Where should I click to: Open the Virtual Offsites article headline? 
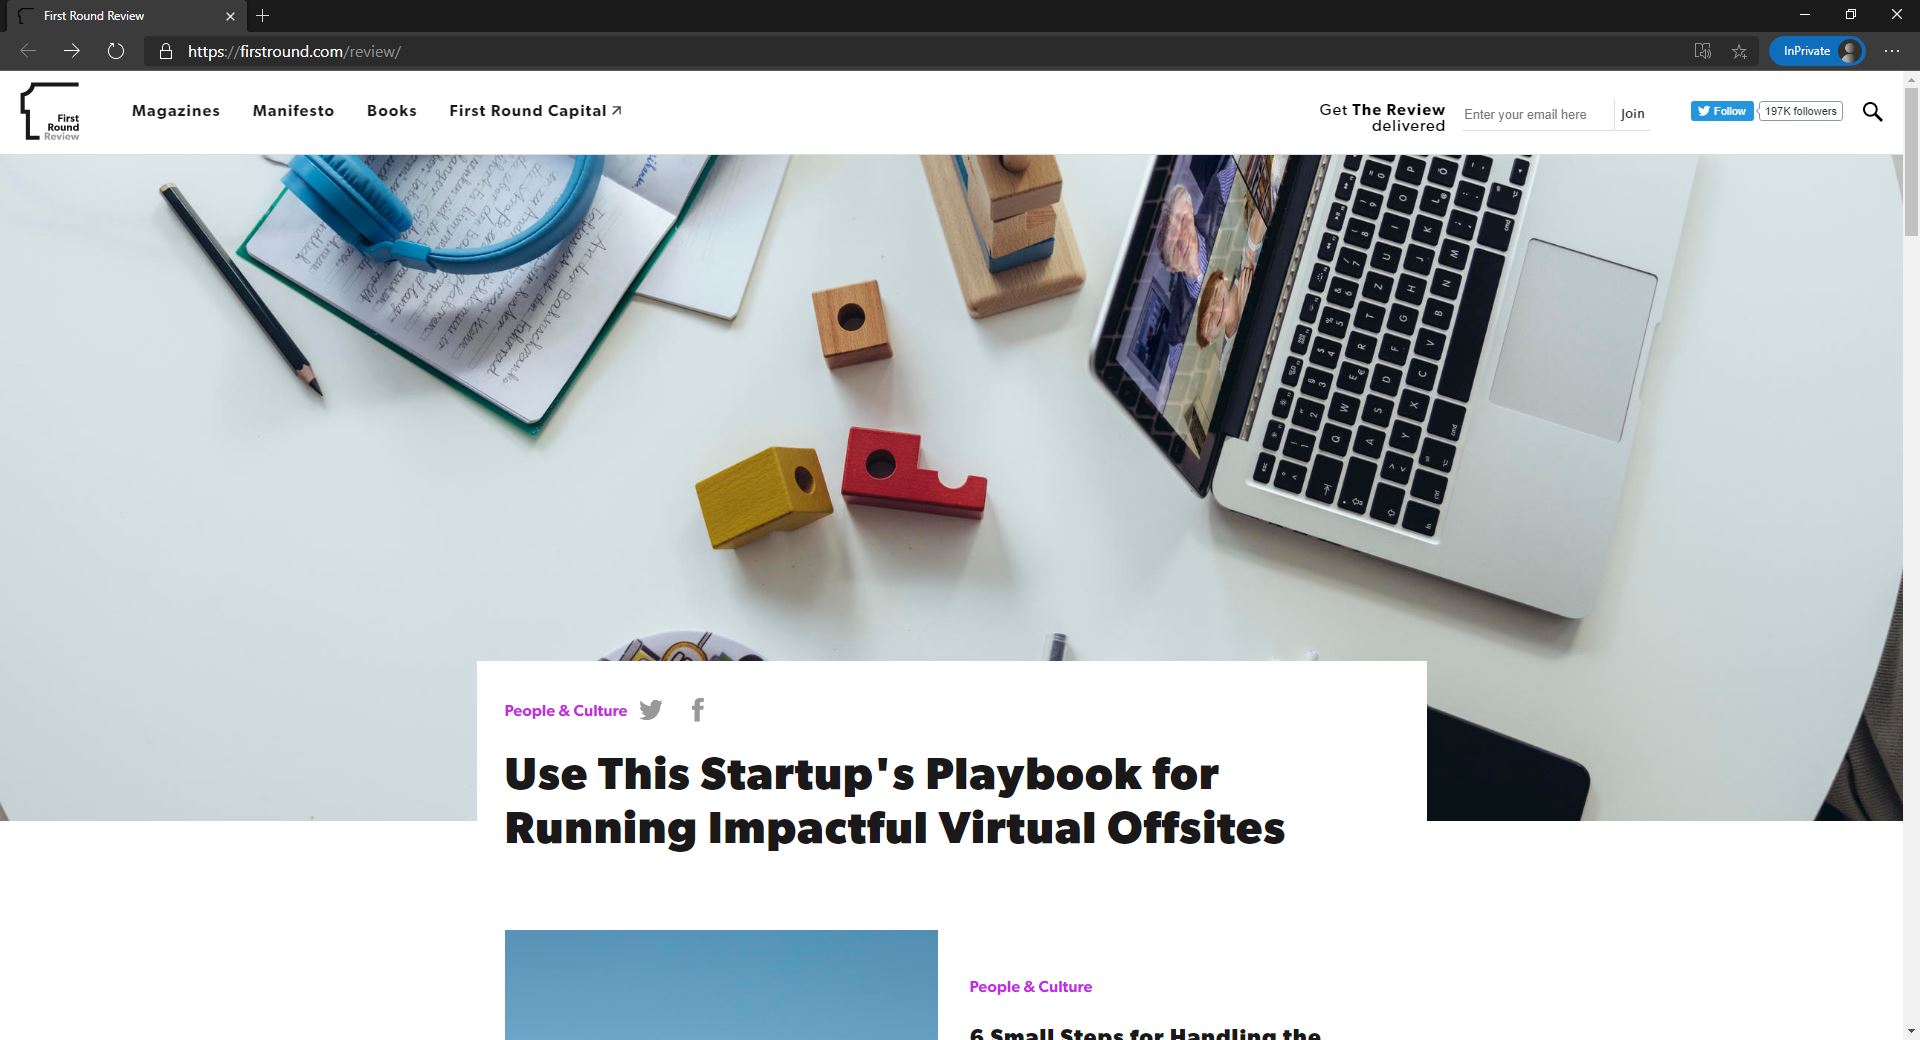tap(894, 801)
